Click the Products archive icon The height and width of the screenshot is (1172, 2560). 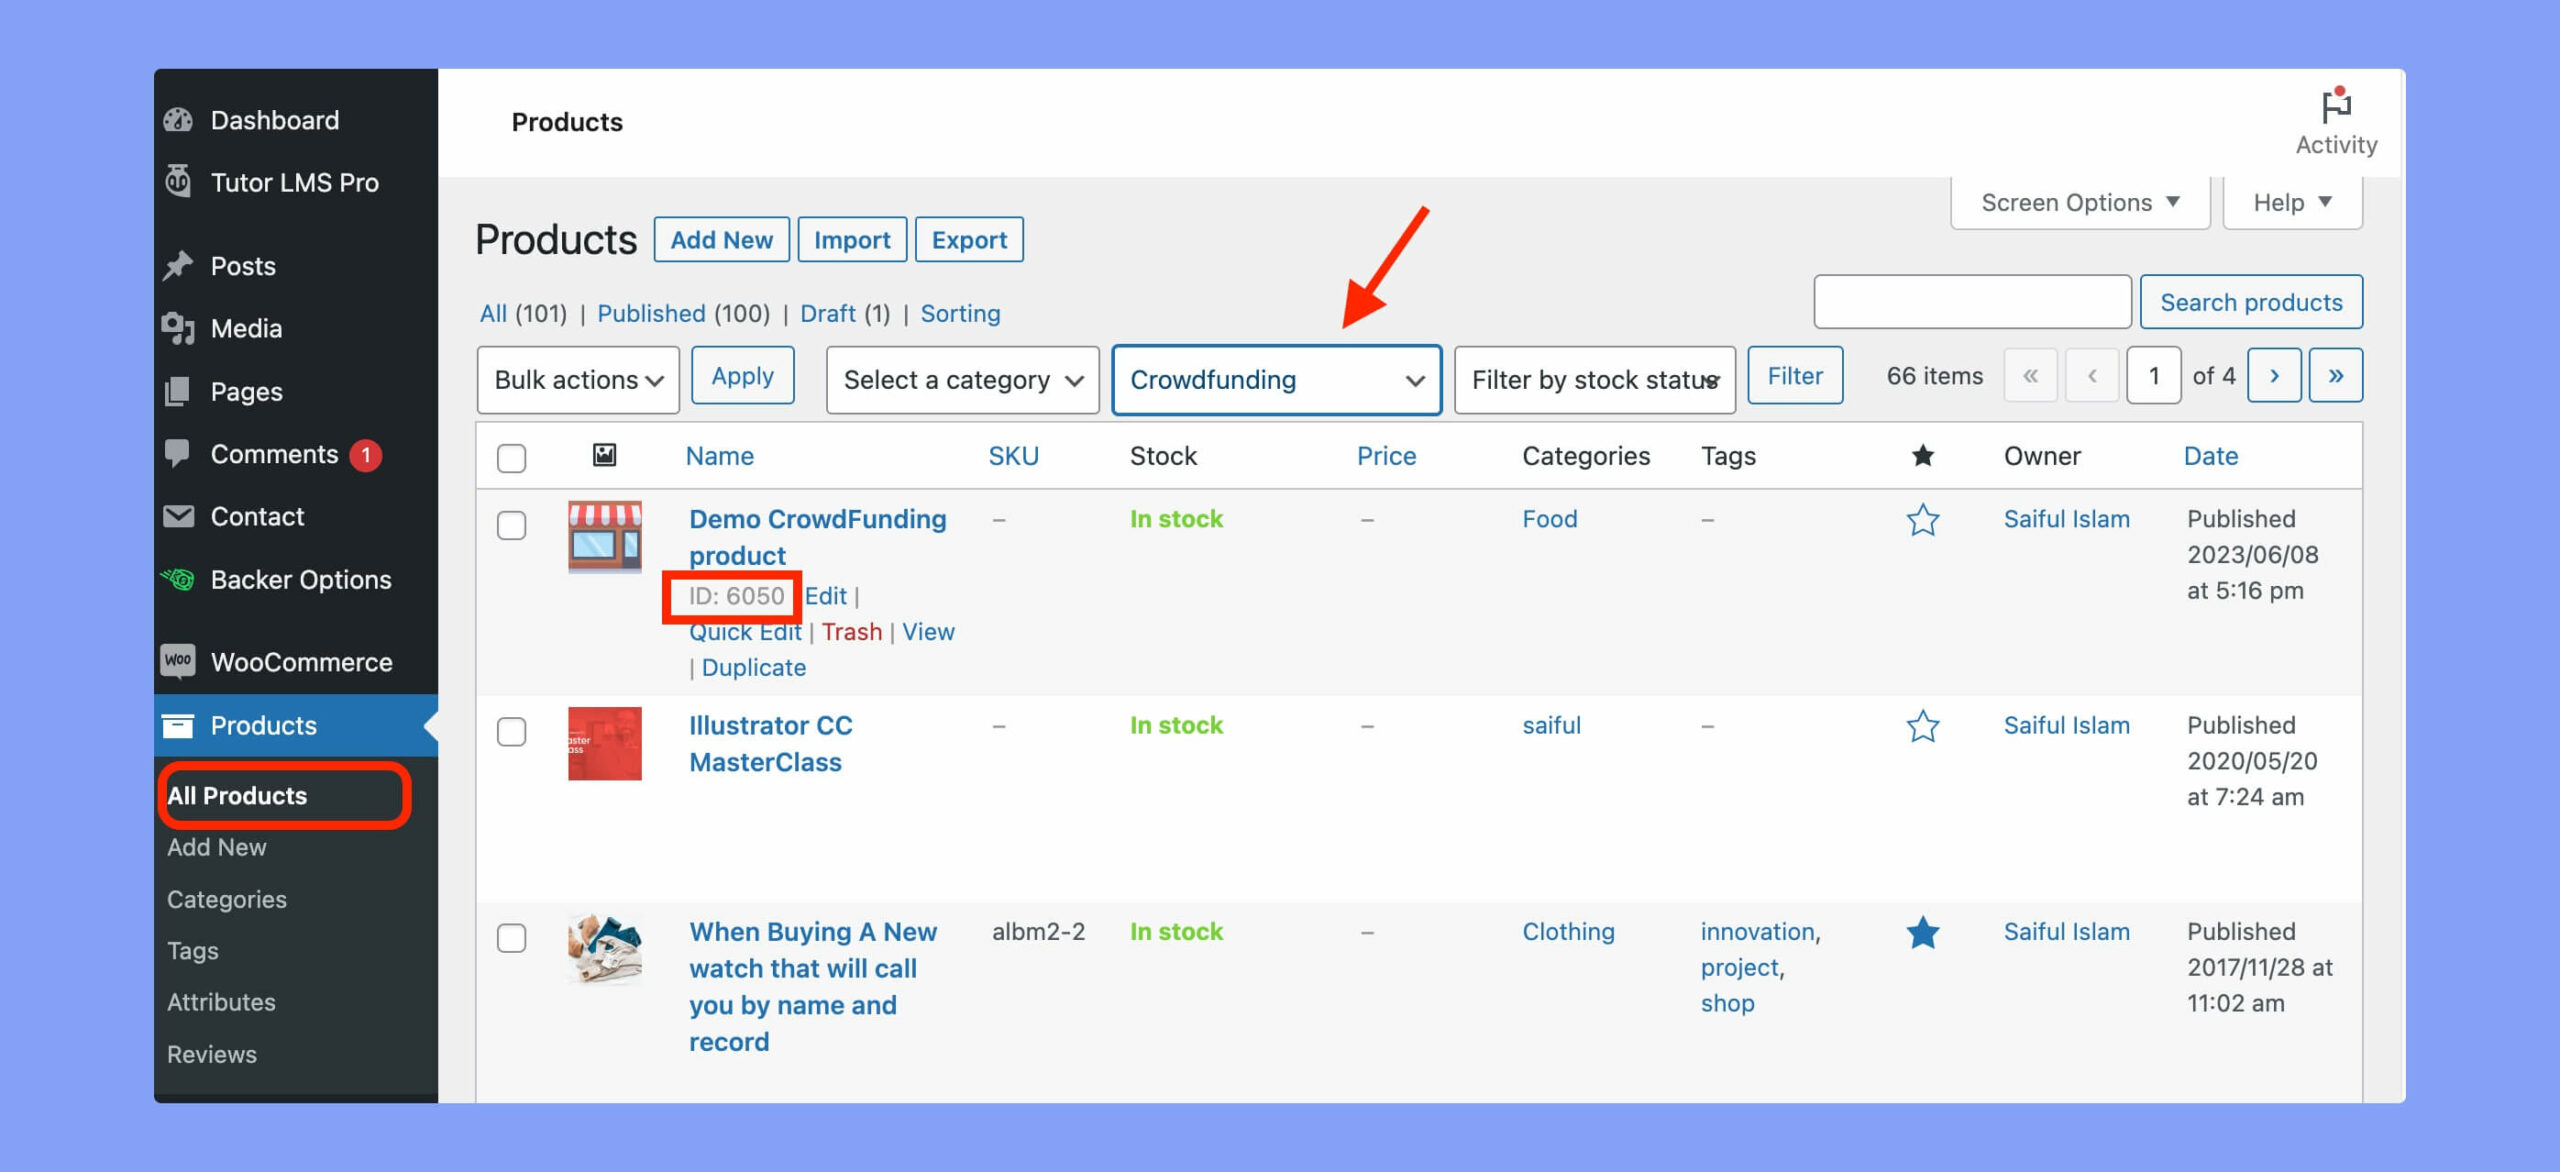click(x=178, y=725)
